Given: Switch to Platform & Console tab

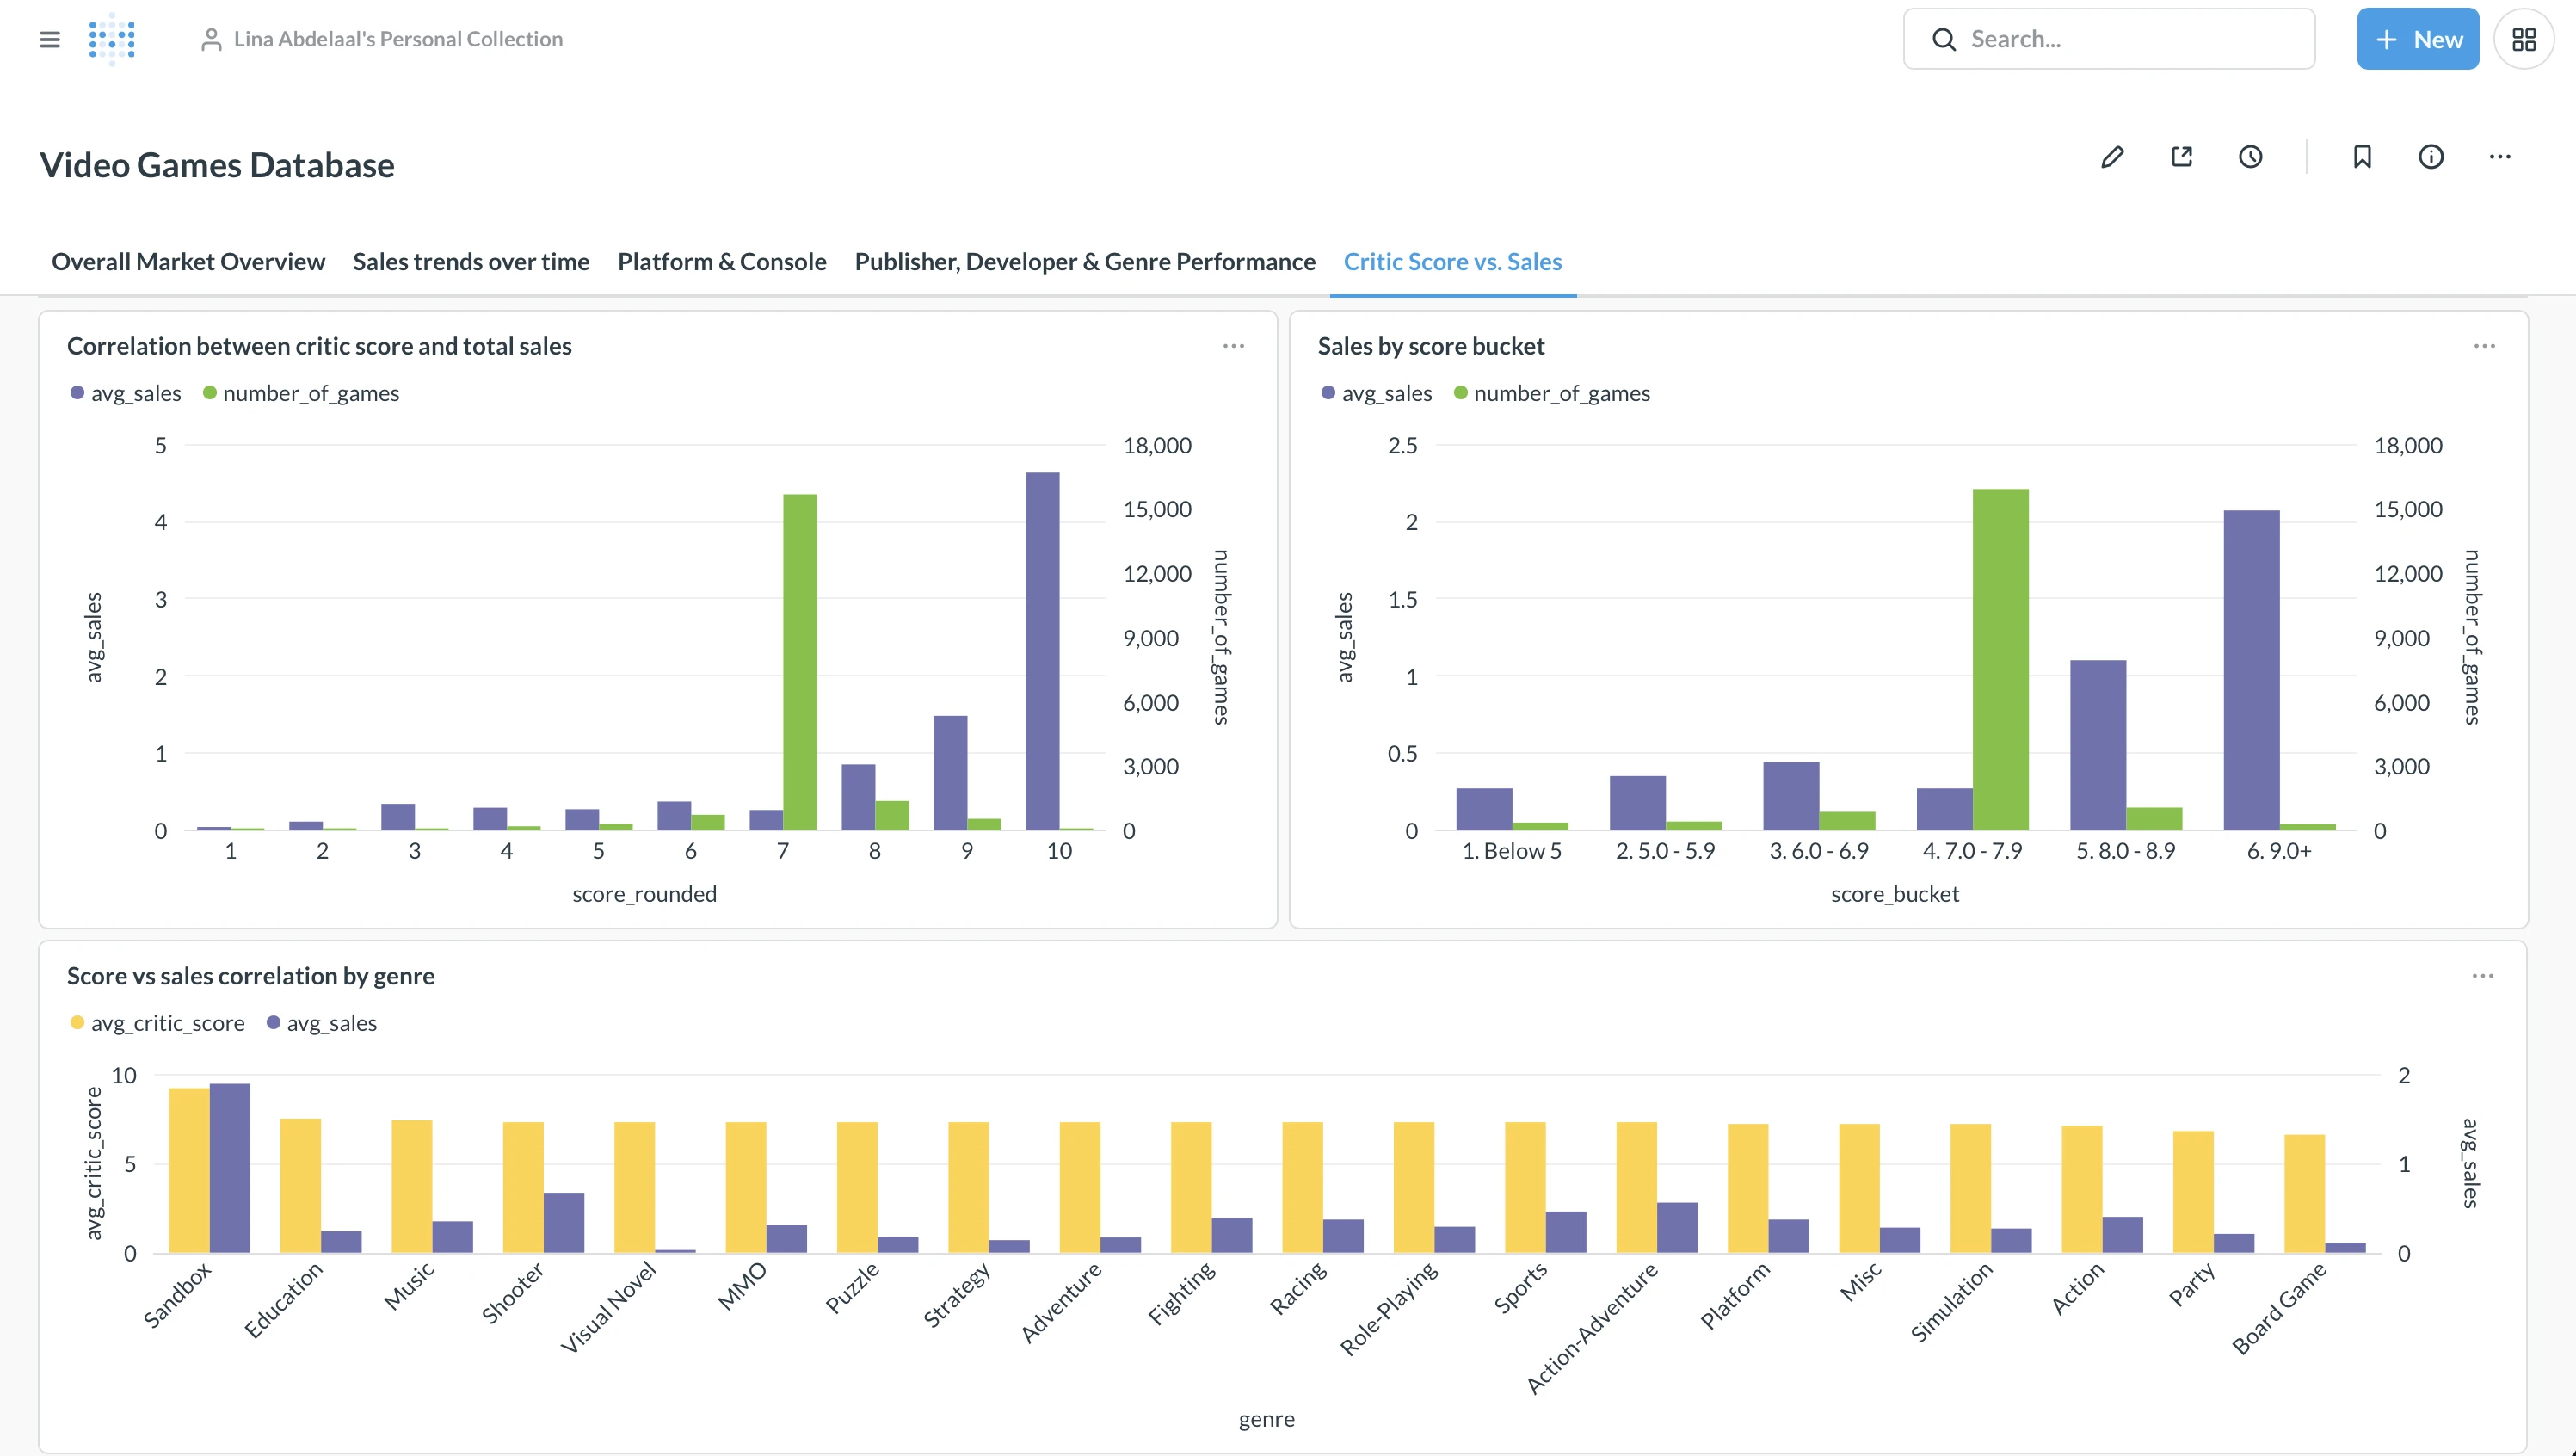Looking at the screenshot, I should 721,262.
